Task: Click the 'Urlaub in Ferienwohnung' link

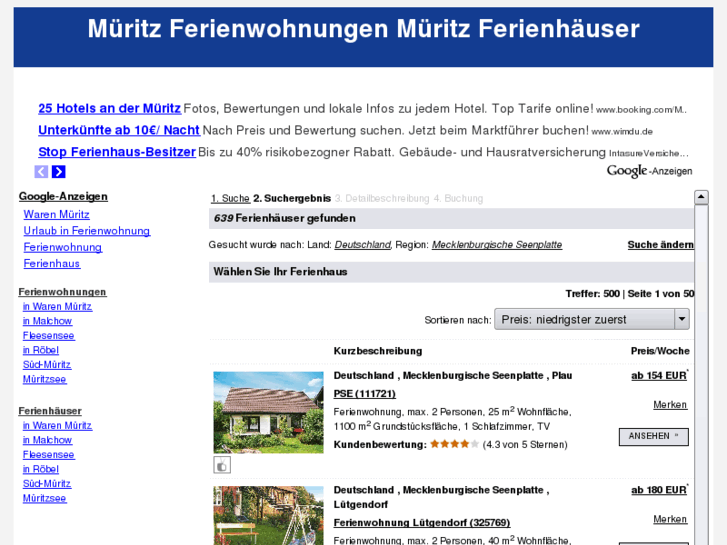Action: (x=87, y=231)
